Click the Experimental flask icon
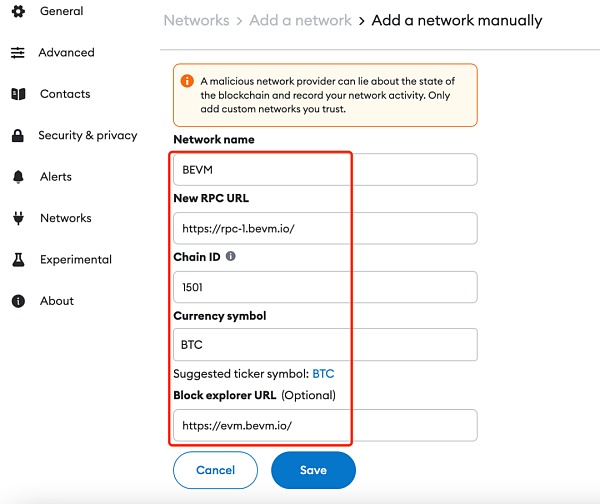Screen dimensions: 600x504 pos(17,260)
